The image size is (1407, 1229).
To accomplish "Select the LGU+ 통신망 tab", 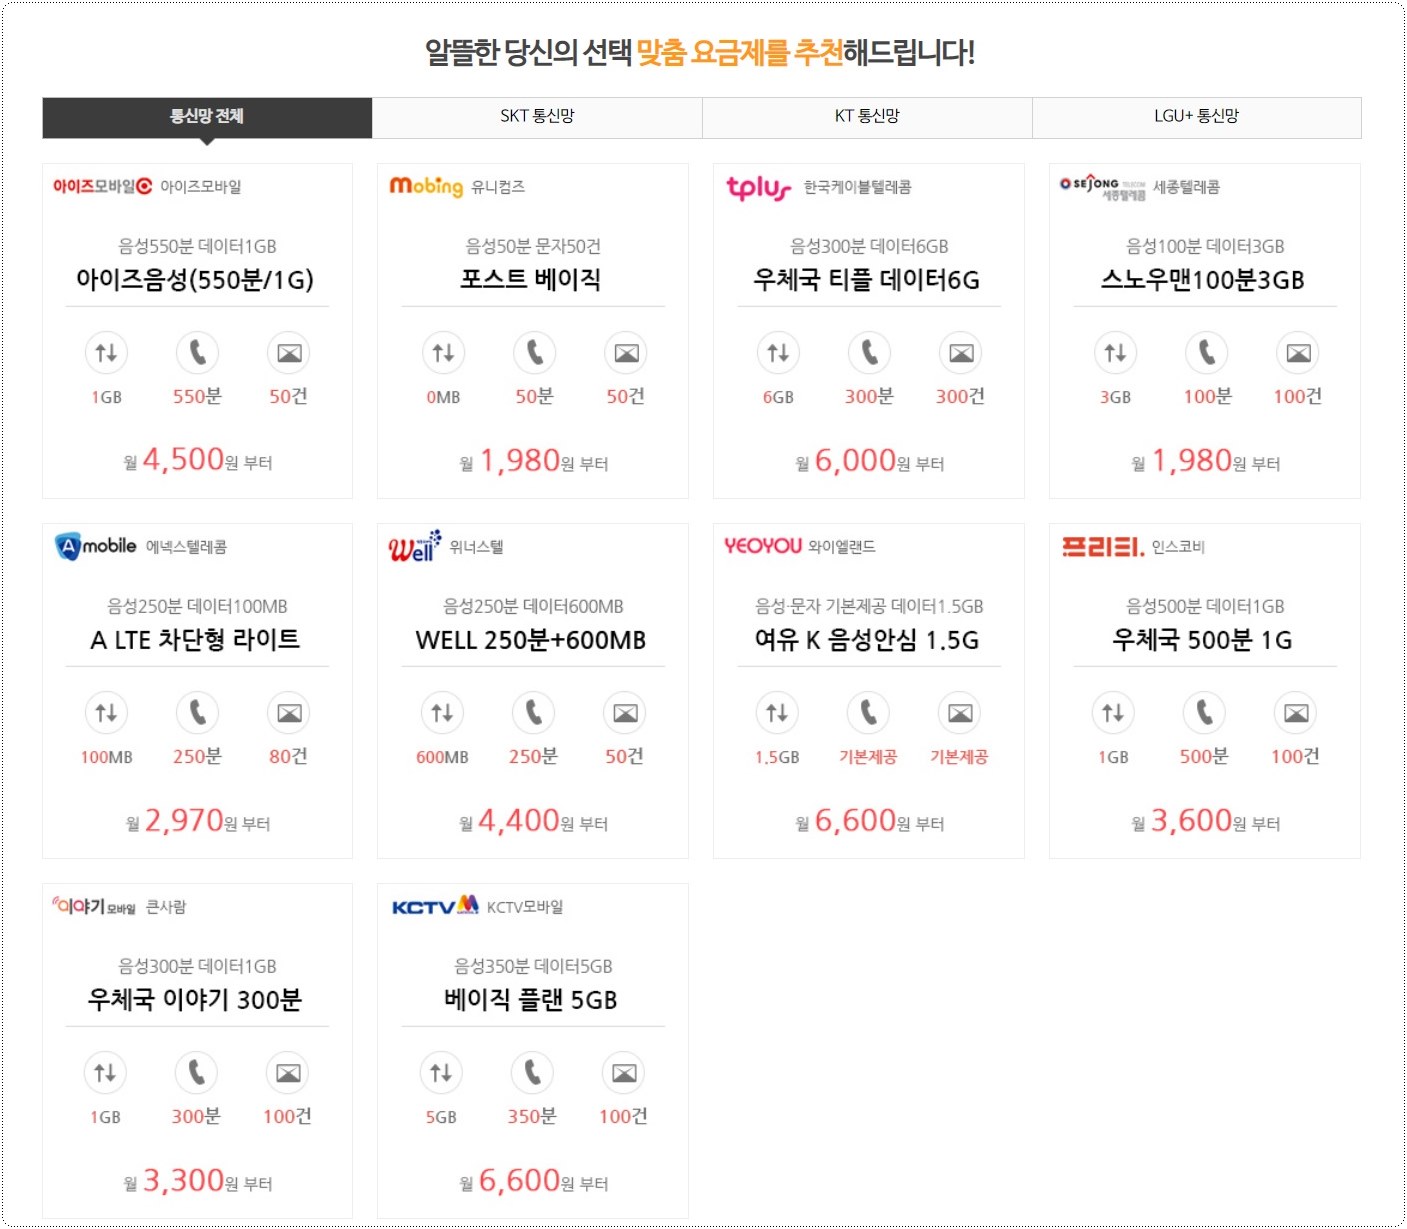I will coord(1196,117).
